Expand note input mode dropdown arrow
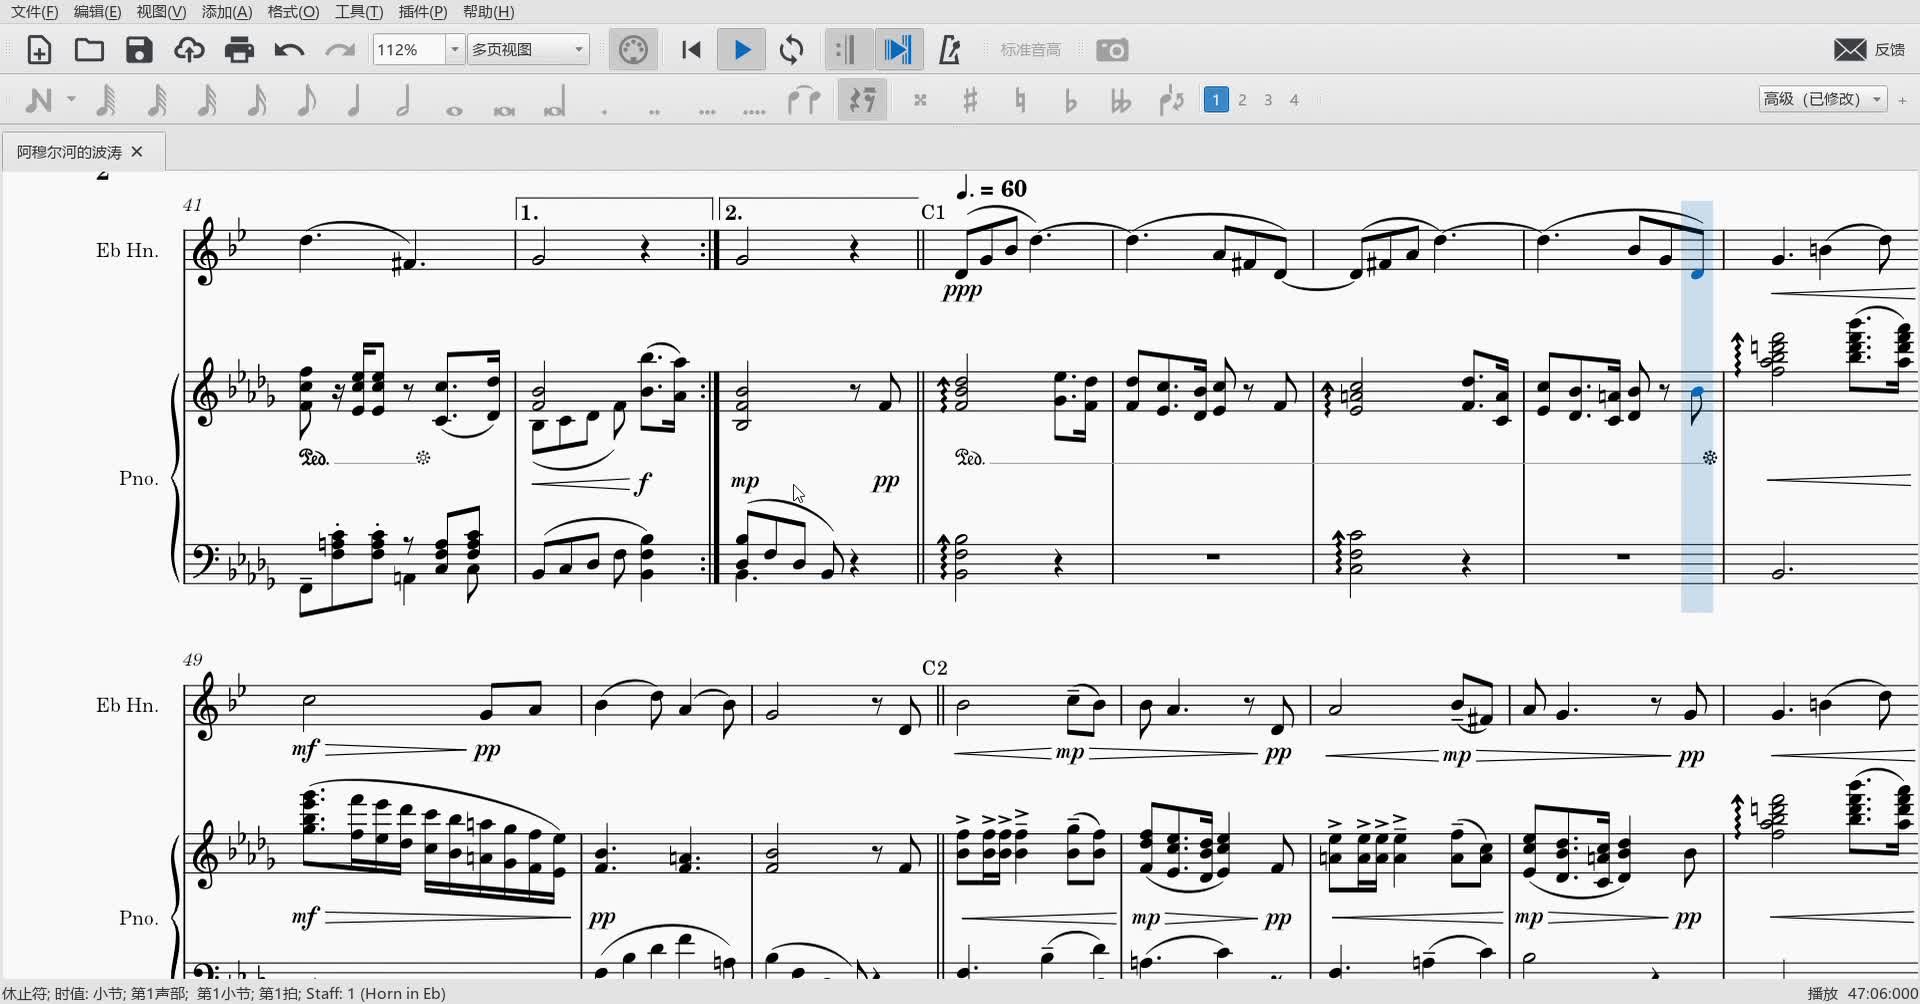 pos(71,100)
